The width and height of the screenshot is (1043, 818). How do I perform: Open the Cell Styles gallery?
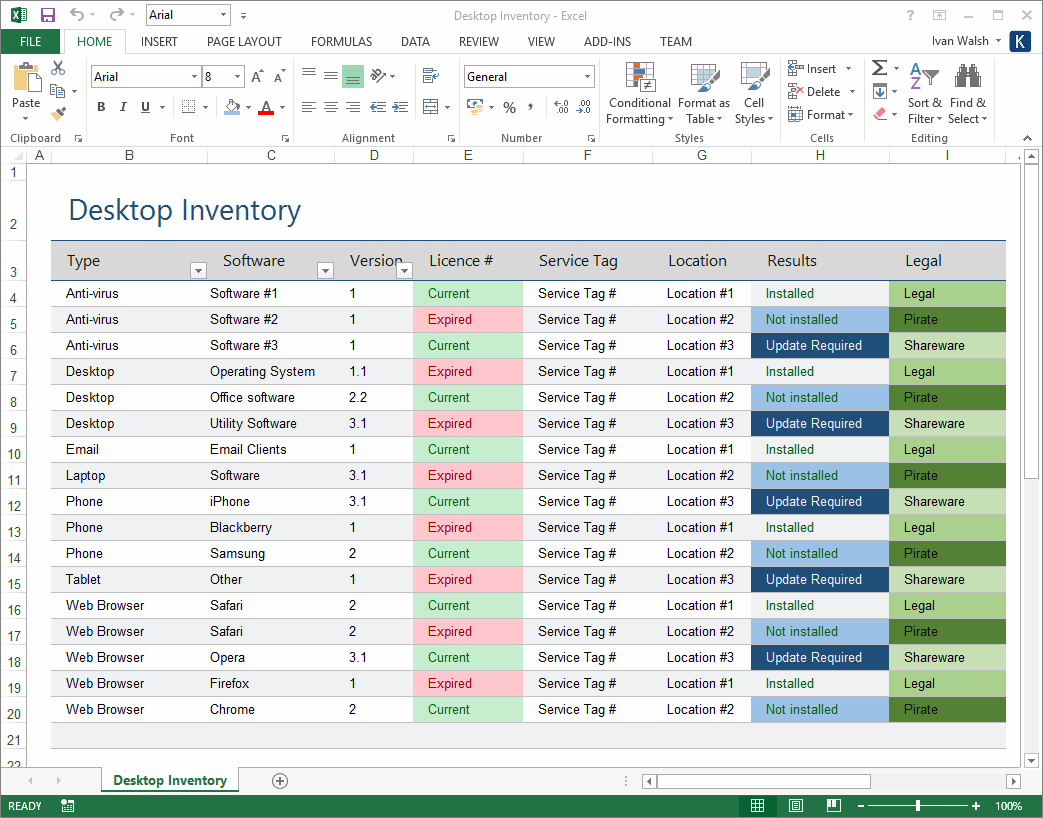click(754, 93)
